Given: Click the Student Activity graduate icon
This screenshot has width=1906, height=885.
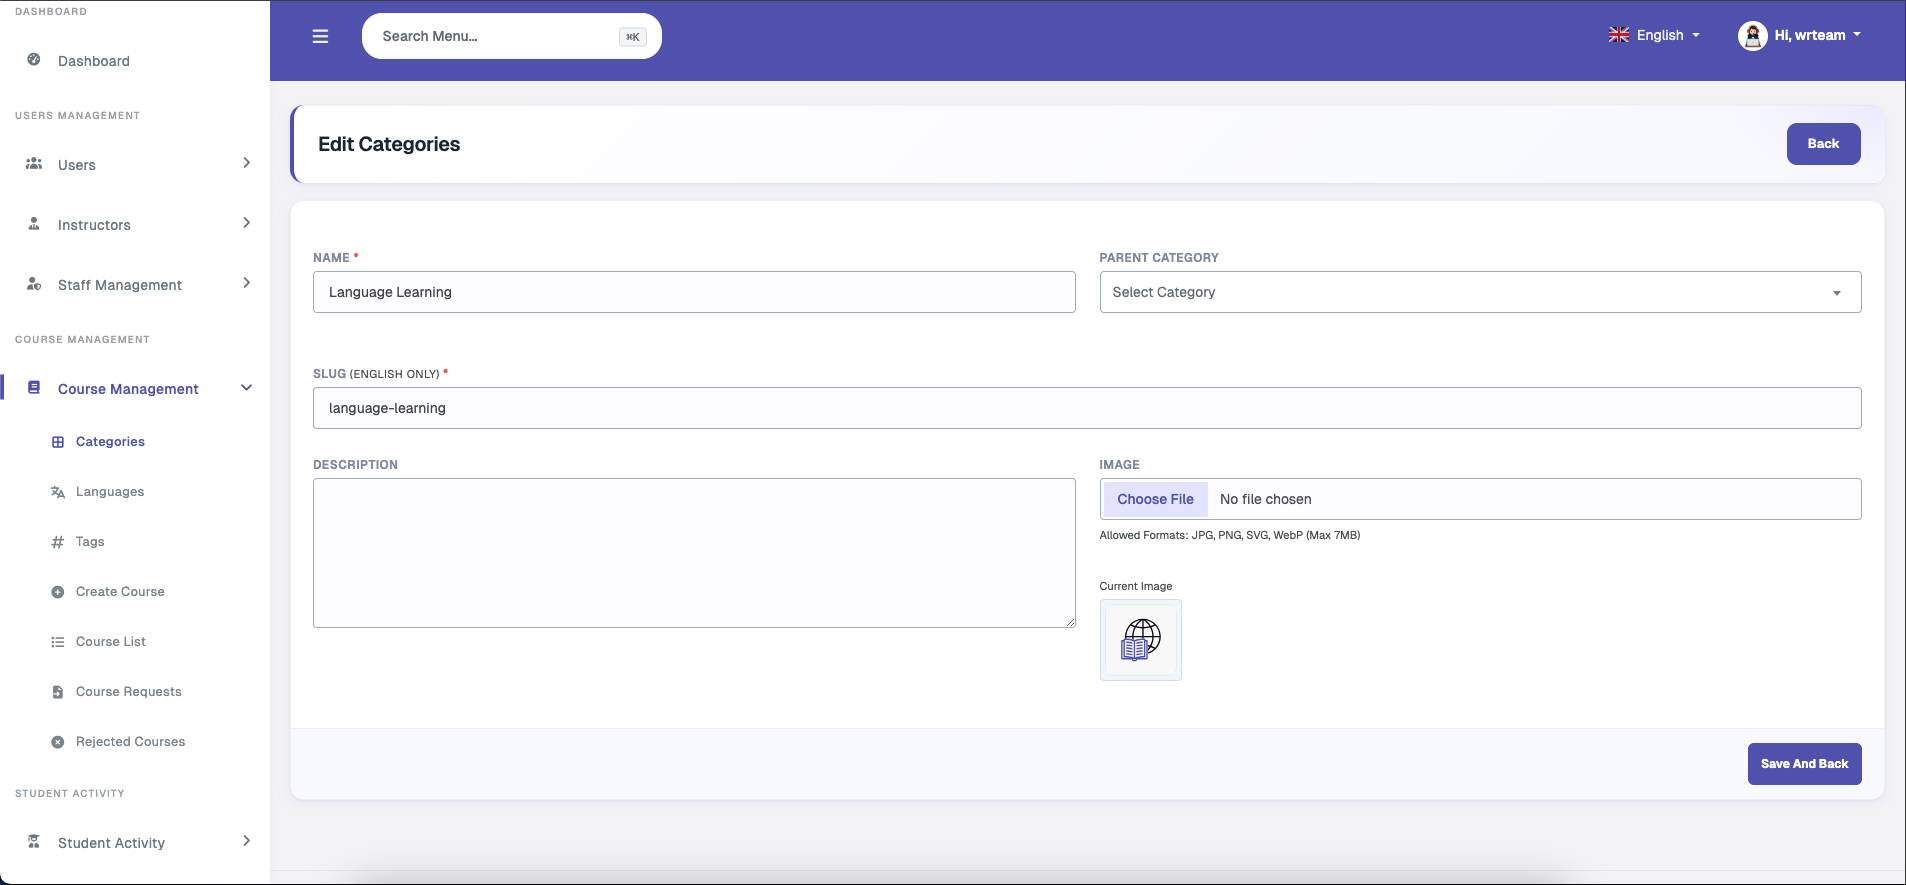Looking at the screenshot, I should [x=34, y=841].
